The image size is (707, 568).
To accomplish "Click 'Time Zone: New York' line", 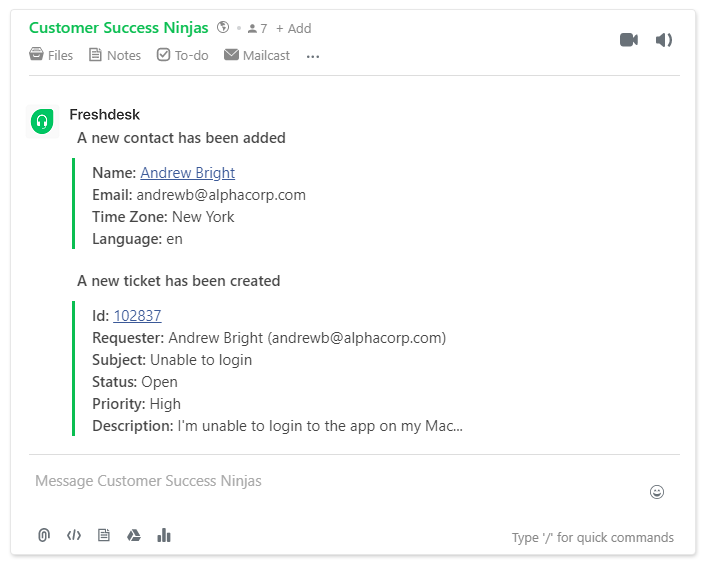I will (163, 217).
